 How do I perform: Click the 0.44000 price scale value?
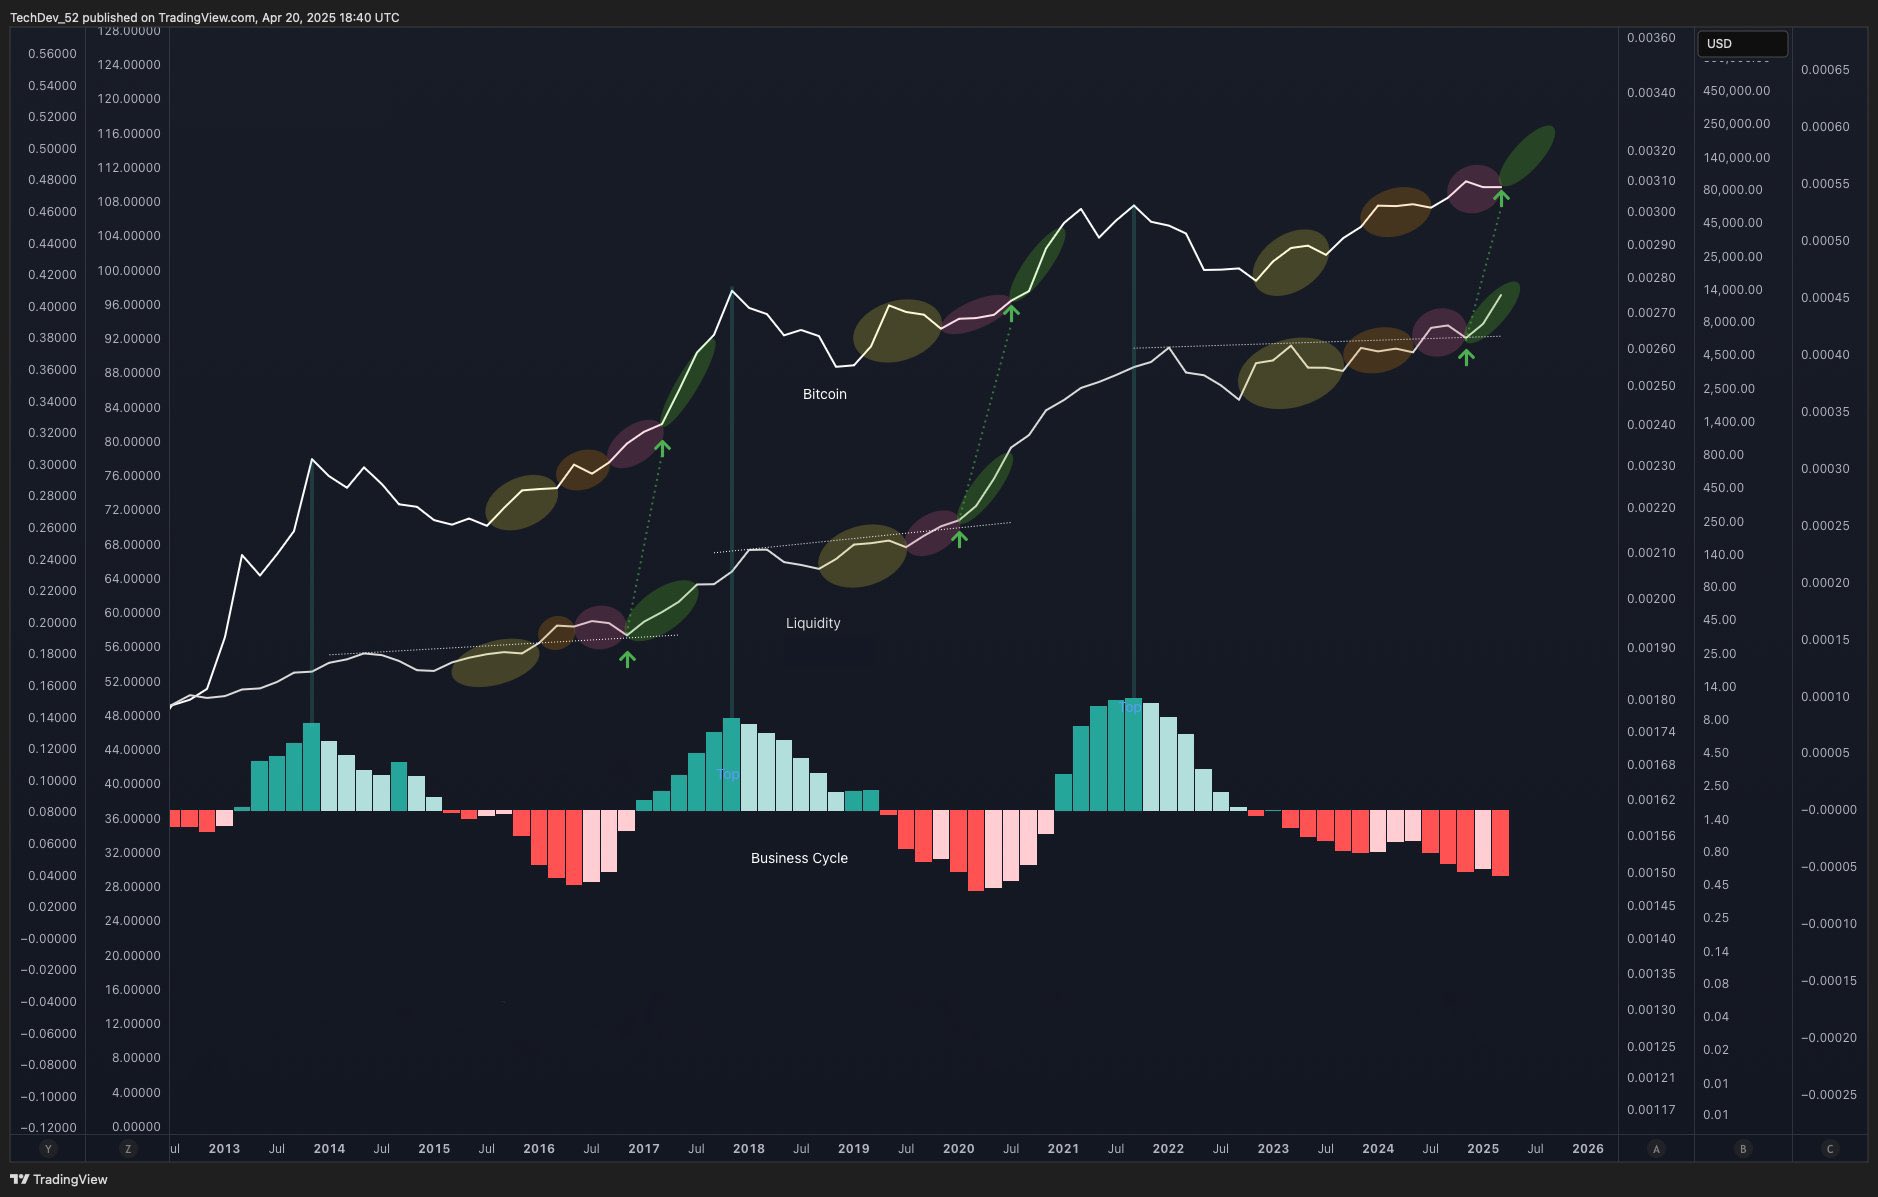click(52, 244)
